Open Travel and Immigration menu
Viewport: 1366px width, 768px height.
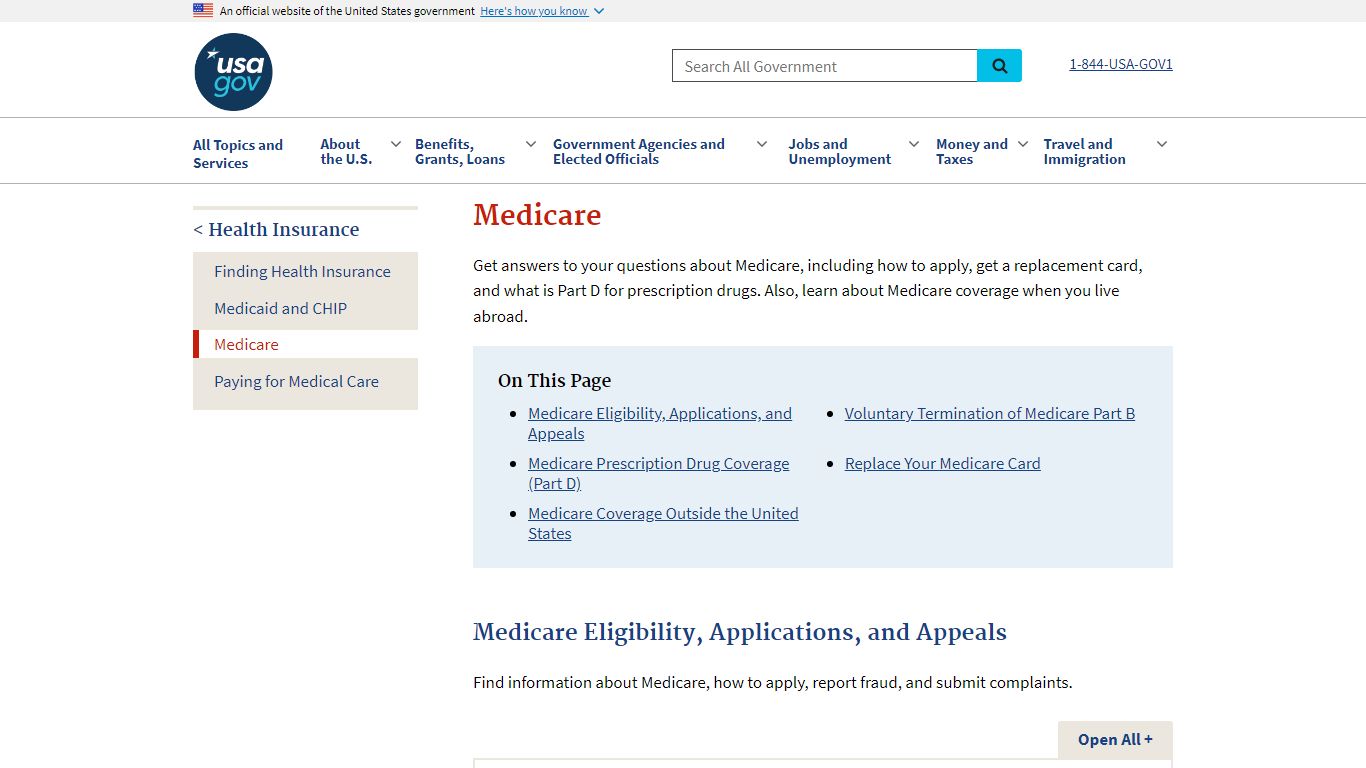pyautogui.click(x=1084, y=152)
